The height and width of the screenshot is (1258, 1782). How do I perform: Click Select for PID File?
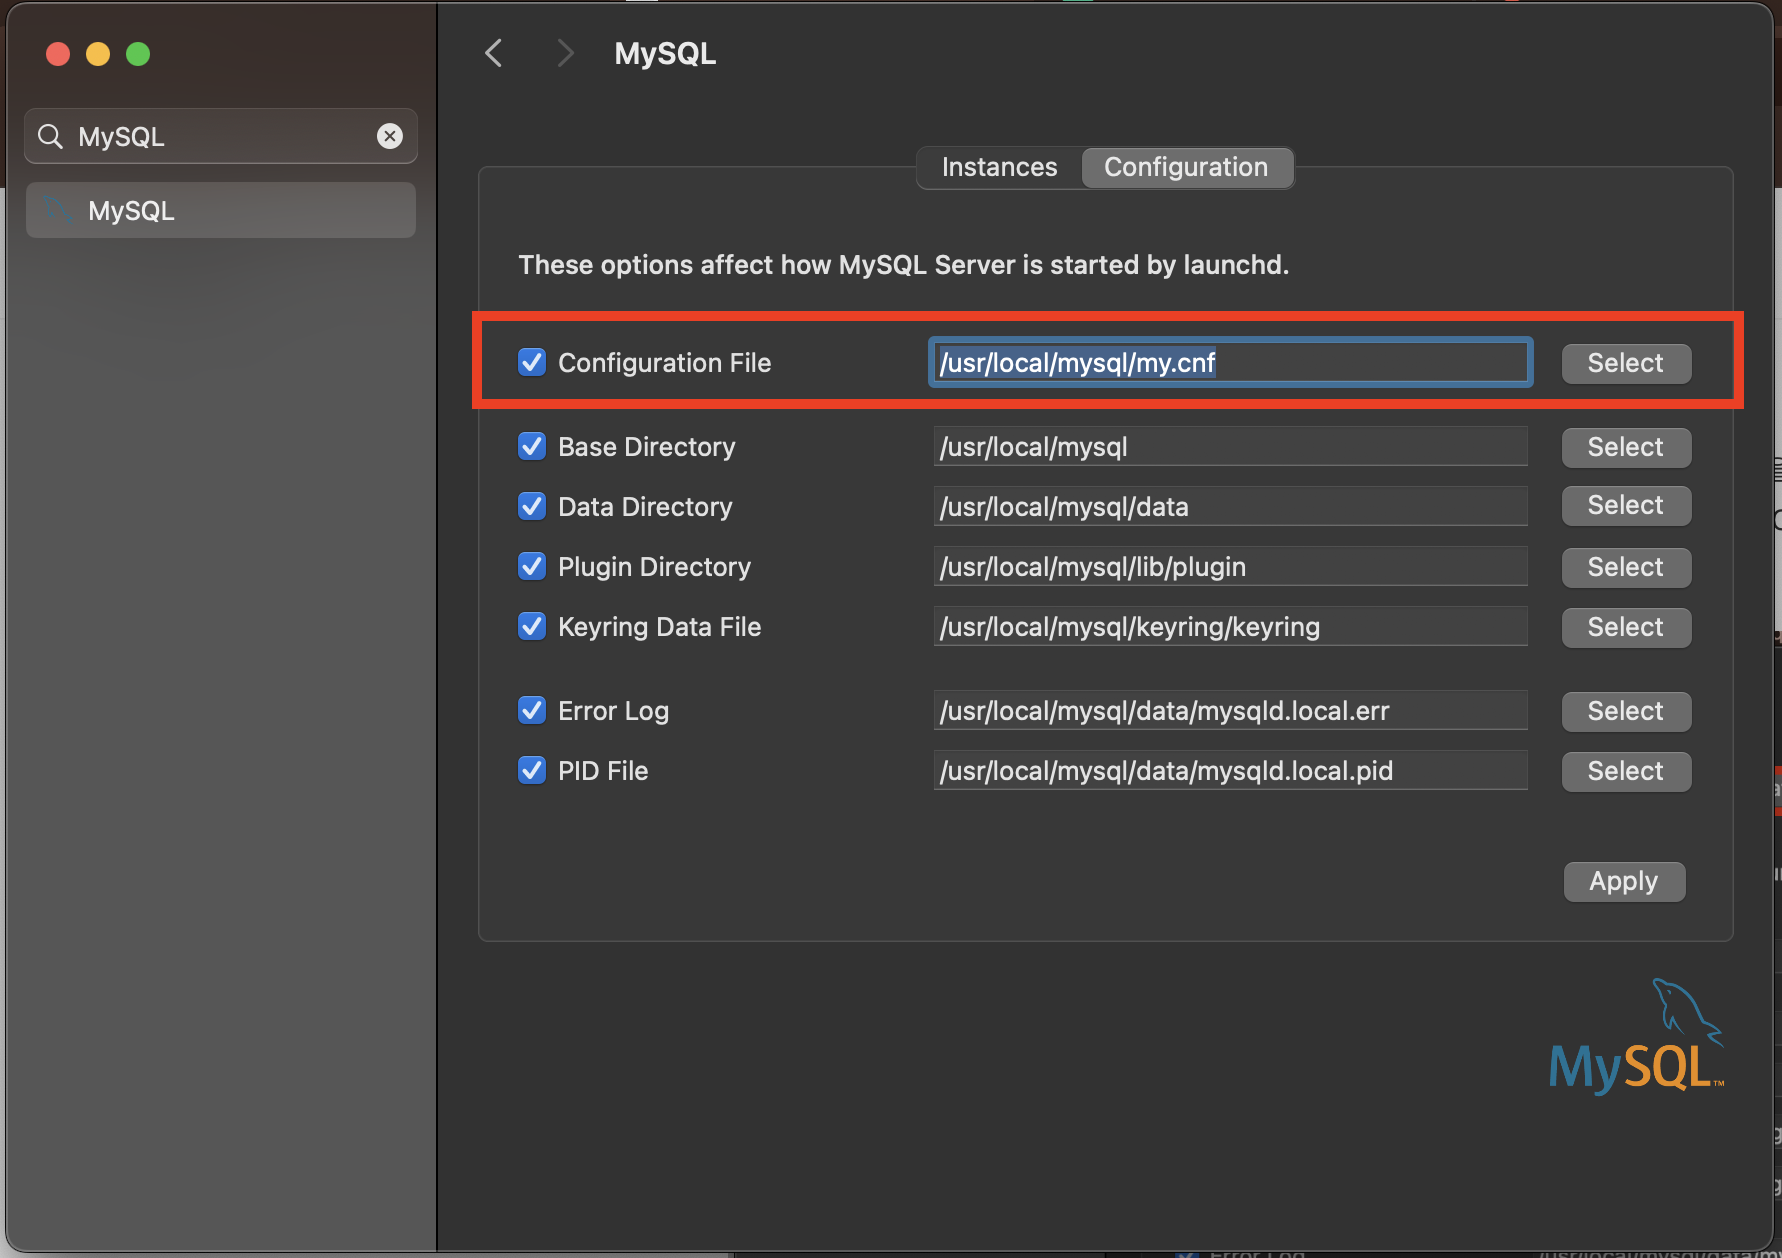pos(1626,771)
